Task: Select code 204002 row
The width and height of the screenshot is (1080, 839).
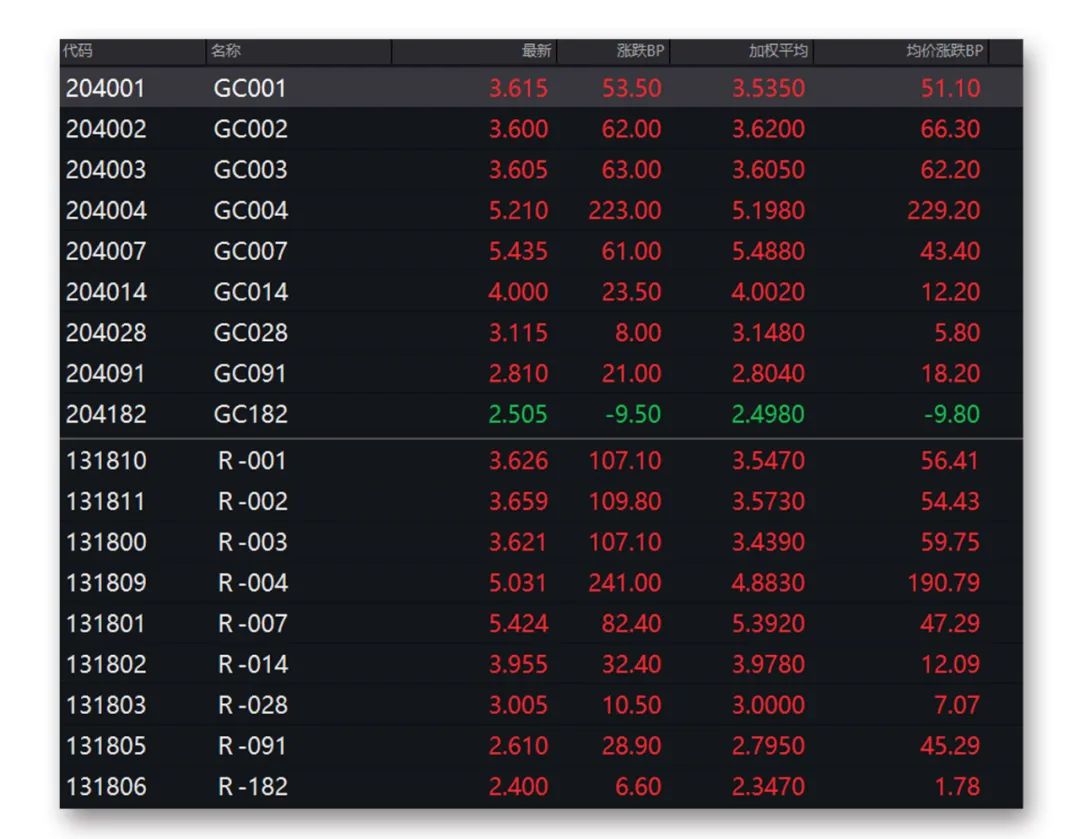Action: [105, 129]
